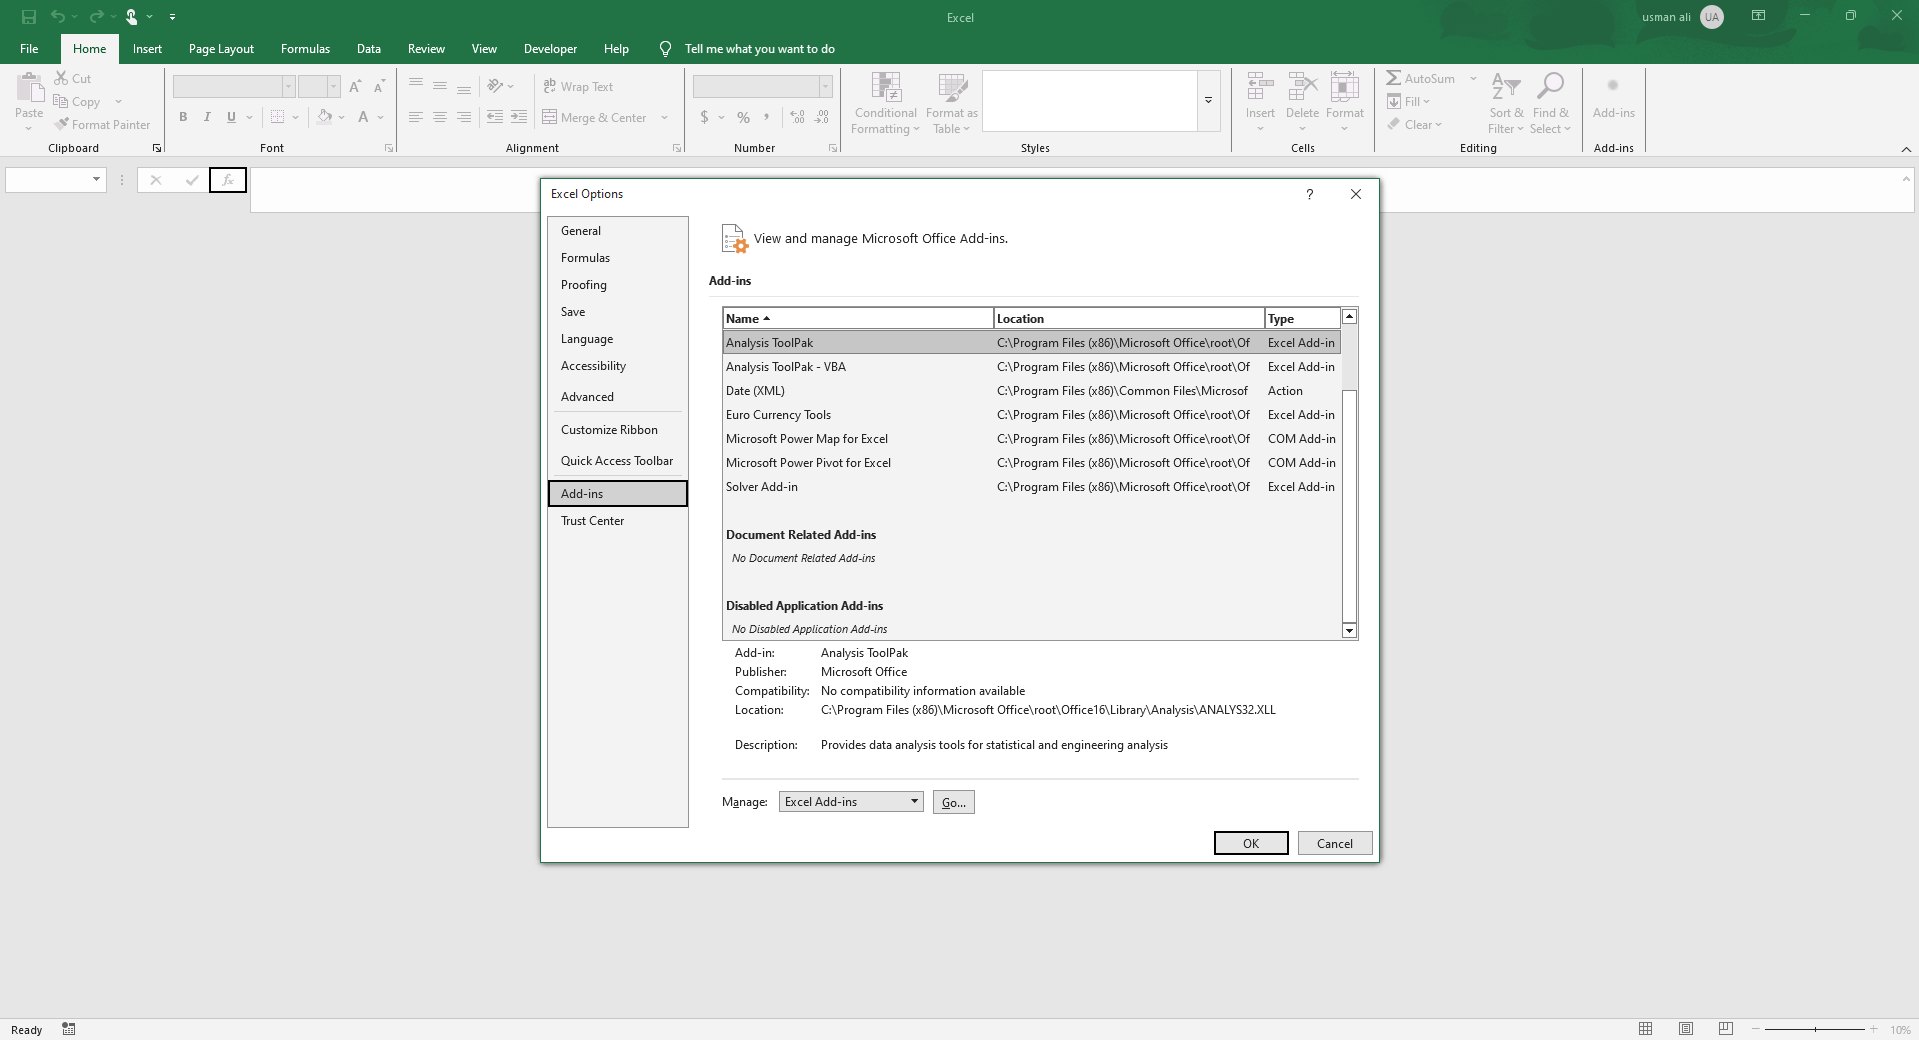
Task: Click the Delete cells icon
Action: click(1302, 88)
